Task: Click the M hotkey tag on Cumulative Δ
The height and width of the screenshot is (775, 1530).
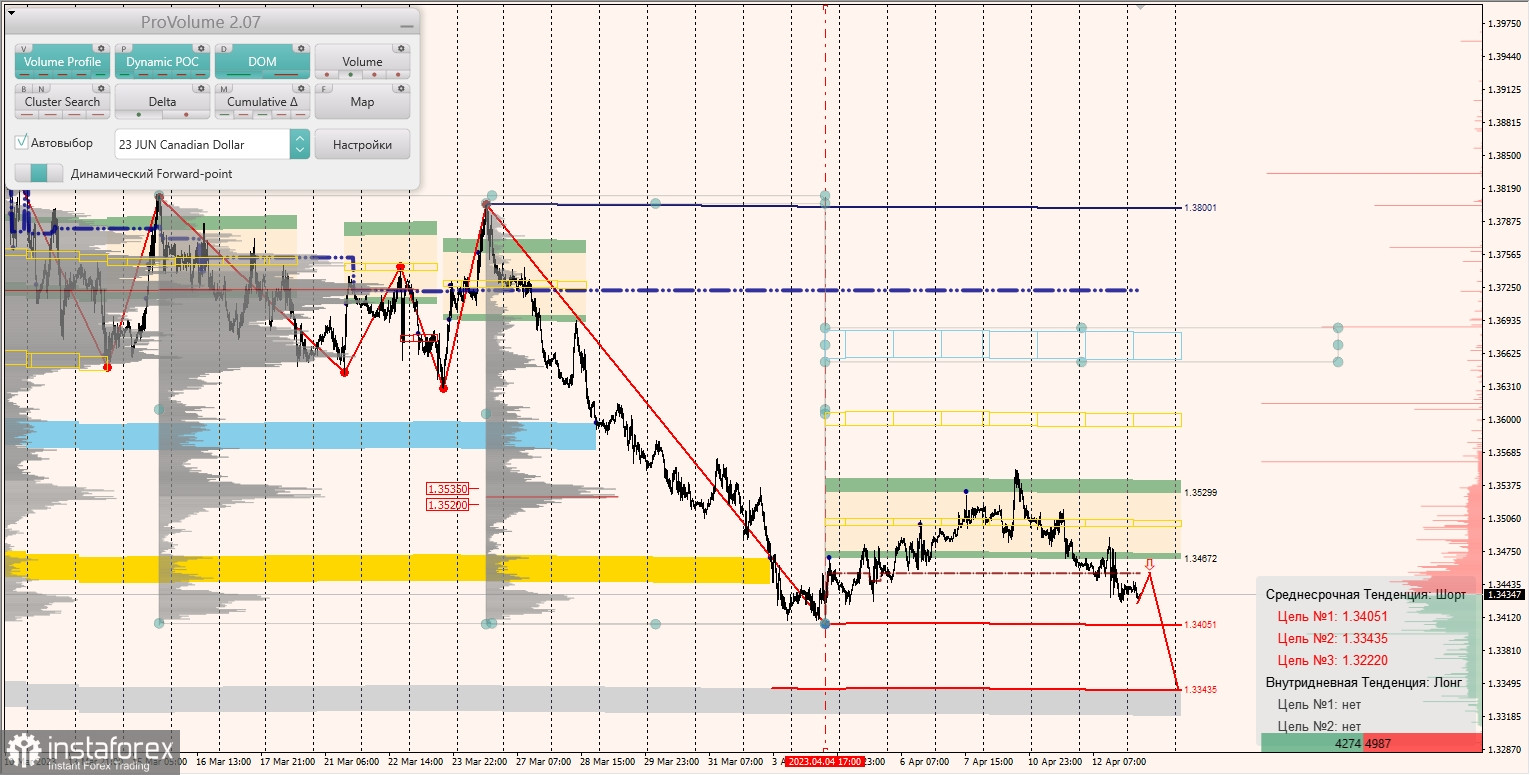Action: coord(224,89)
